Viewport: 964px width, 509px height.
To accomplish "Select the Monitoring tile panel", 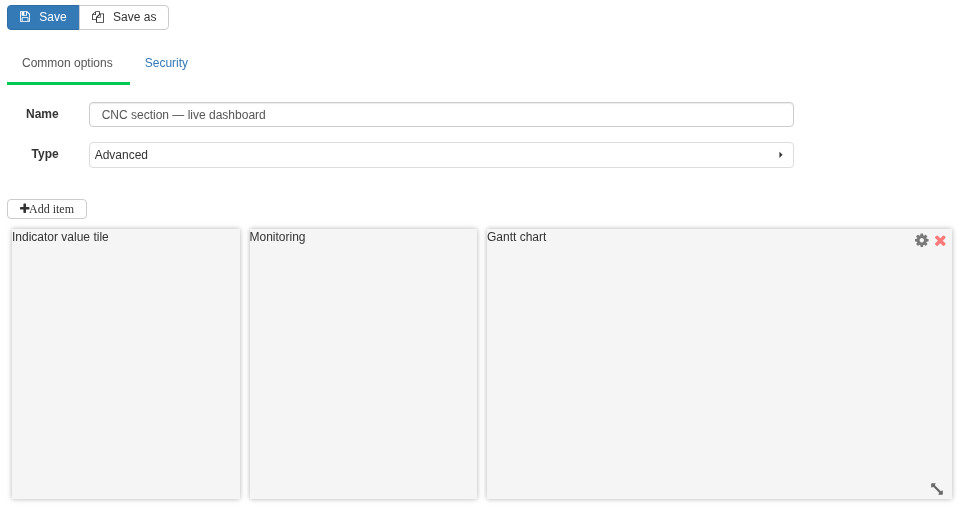I will (363, 364).
